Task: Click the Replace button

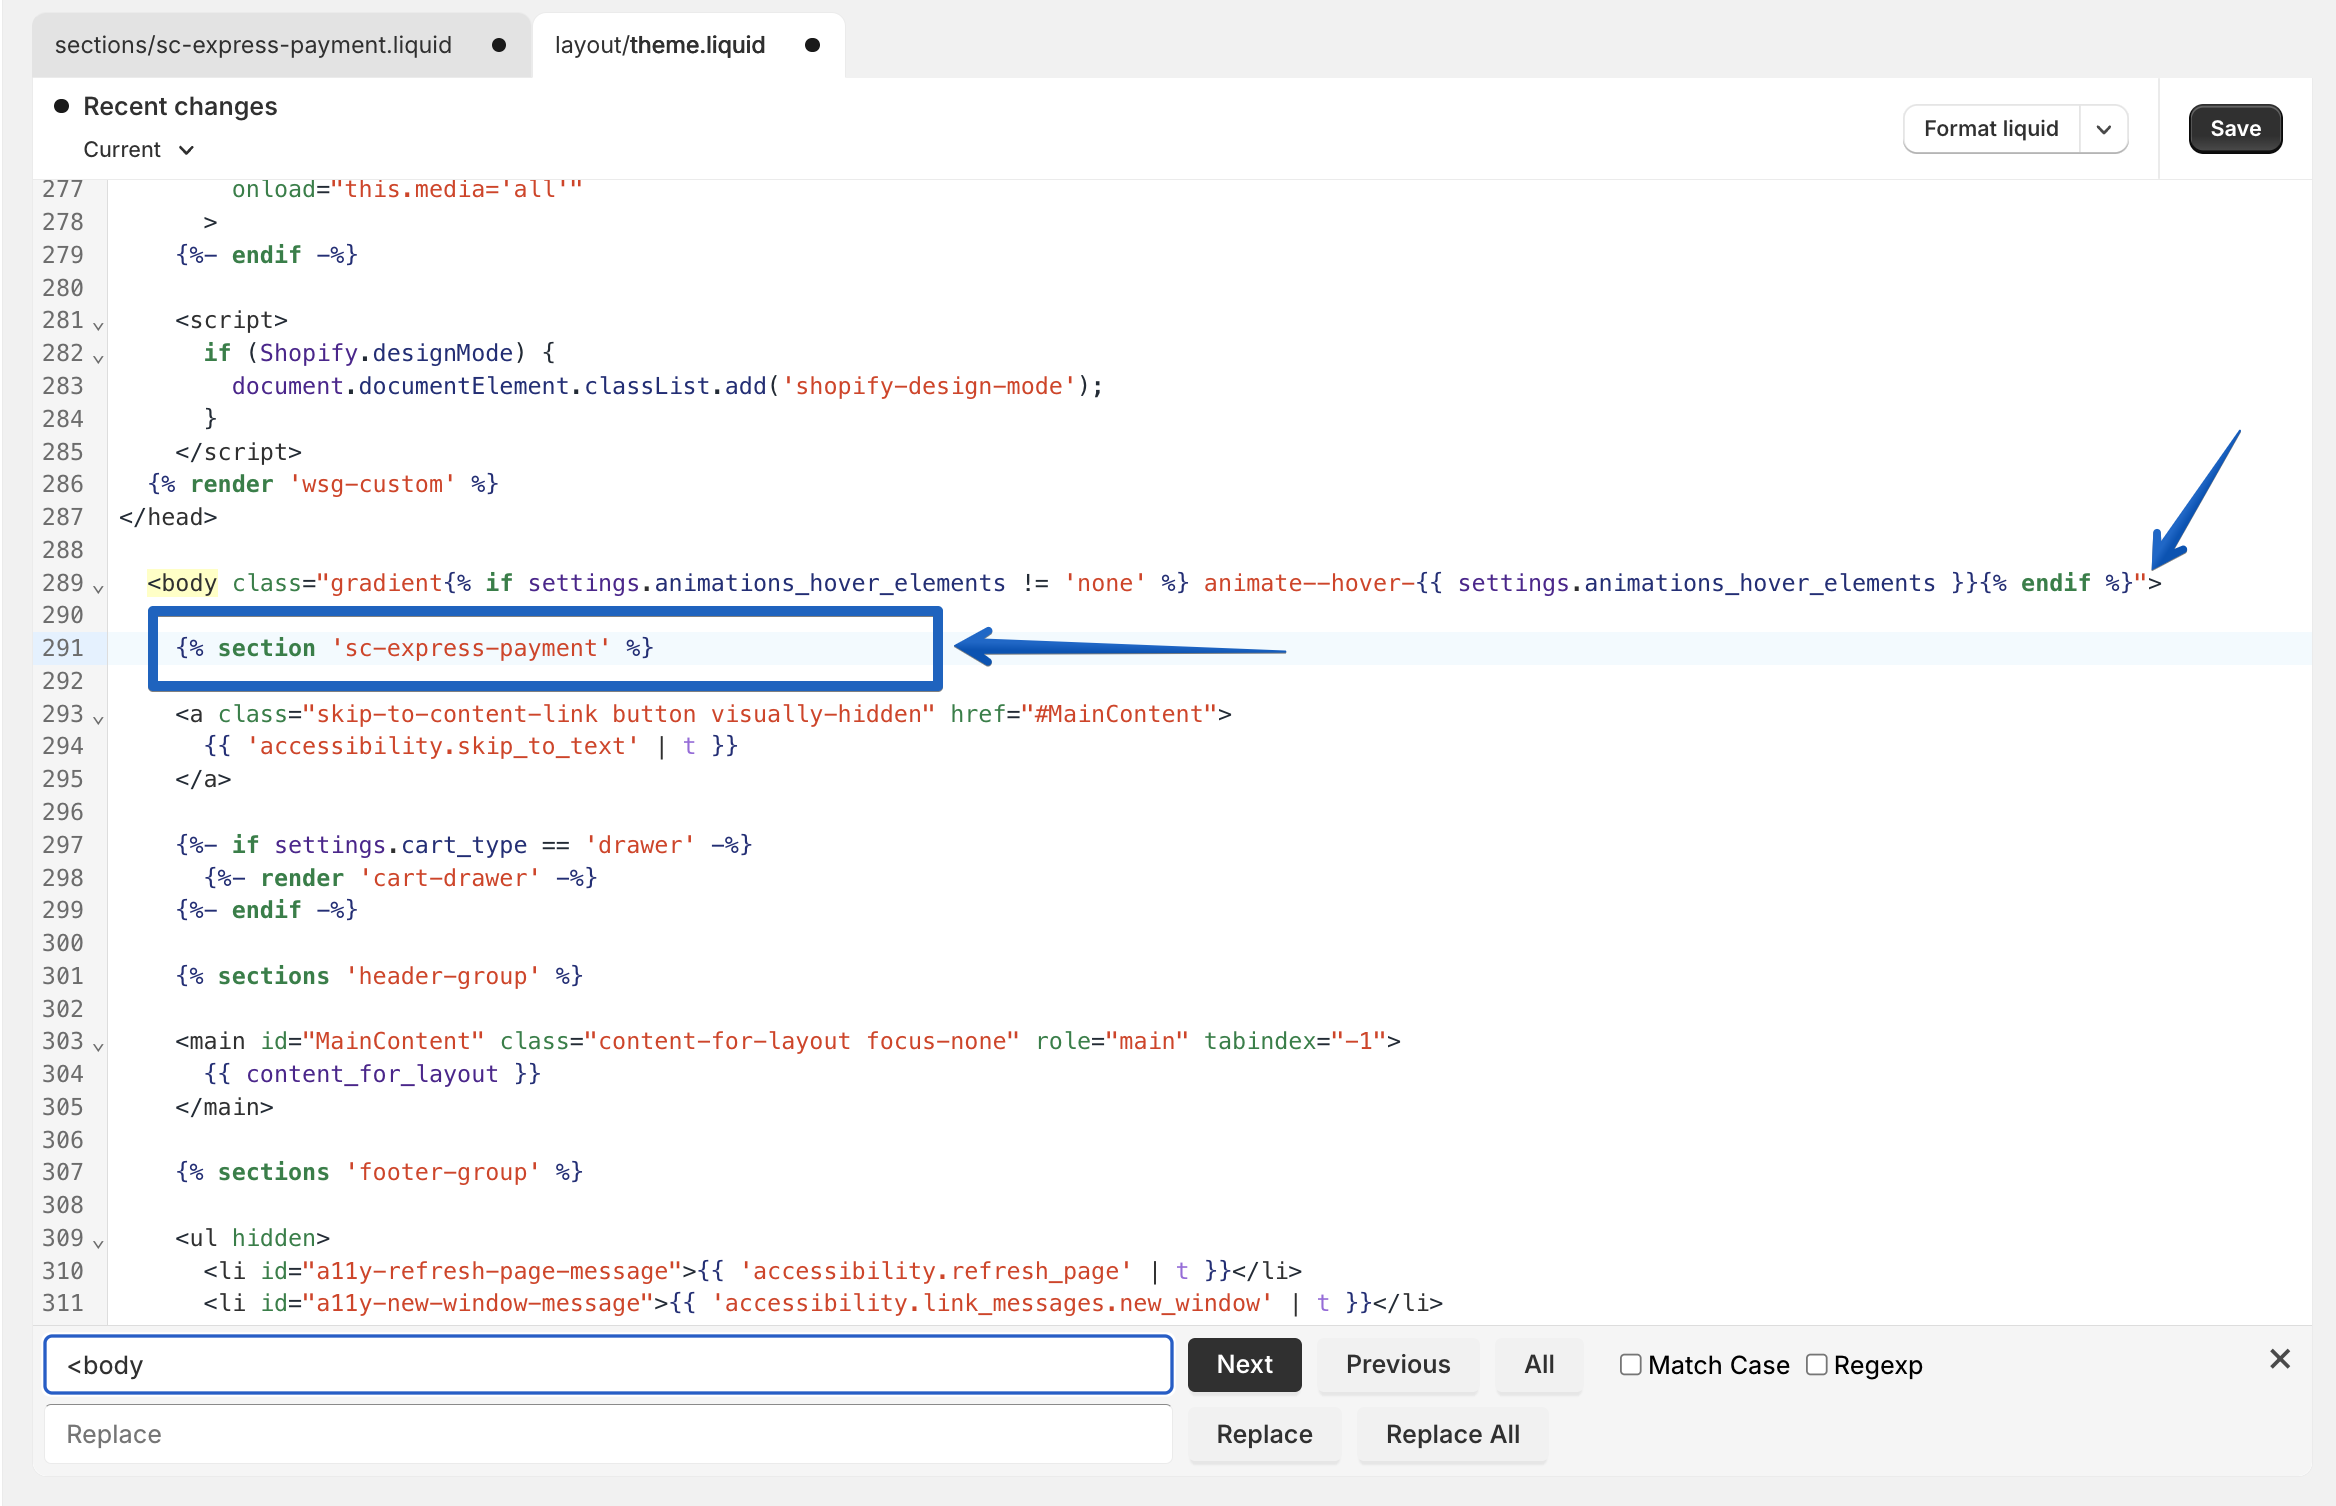Action: (x=1264, y=1434)
